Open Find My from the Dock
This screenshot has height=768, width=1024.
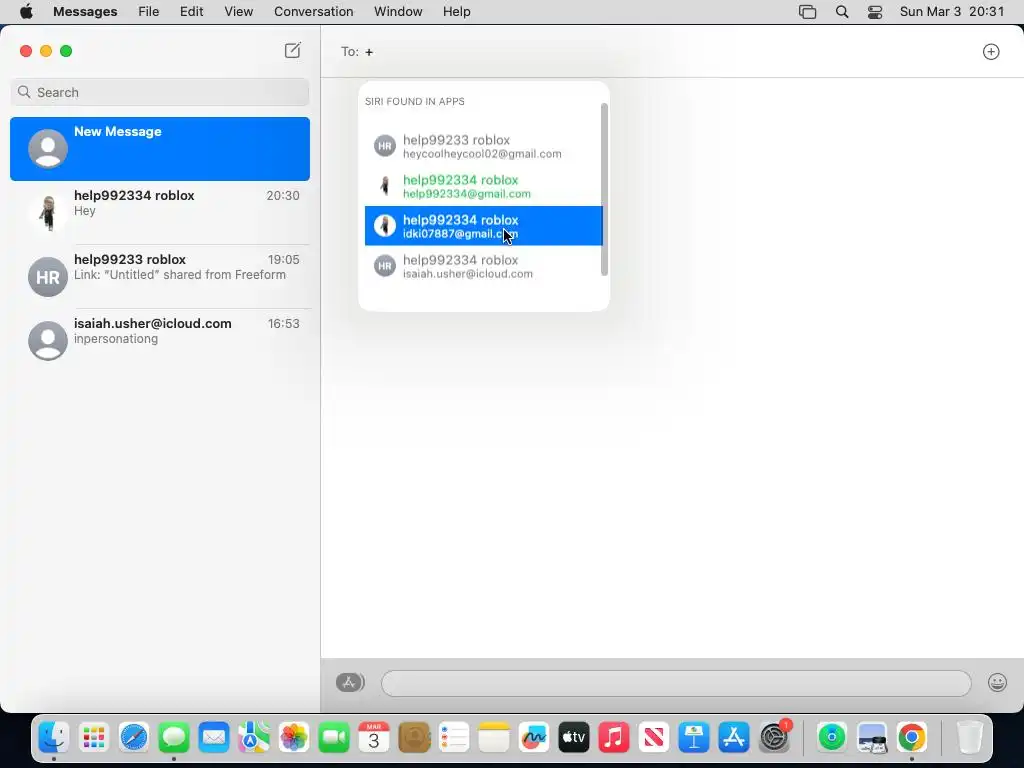point(831,738)
